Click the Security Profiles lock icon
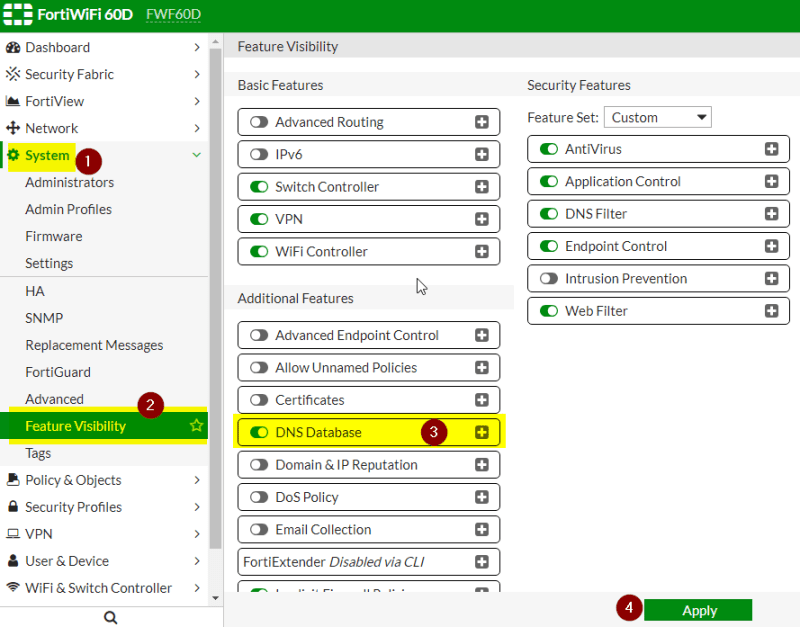This screenshot has height=627, width=800. [13, 506]
